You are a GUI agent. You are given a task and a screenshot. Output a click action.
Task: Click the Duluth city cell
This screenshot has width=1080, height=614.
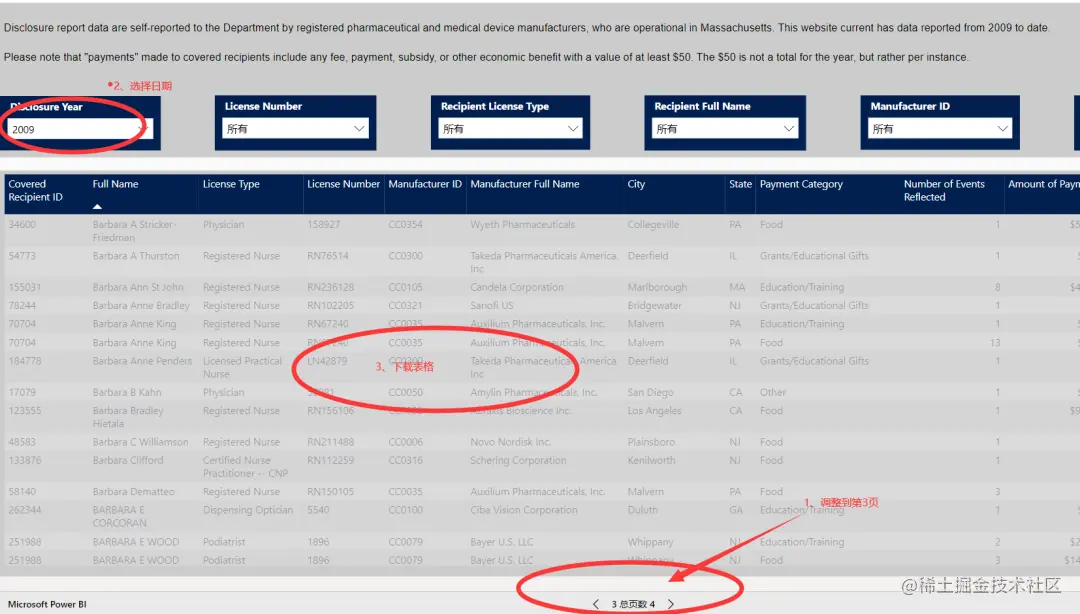[642, 510]
